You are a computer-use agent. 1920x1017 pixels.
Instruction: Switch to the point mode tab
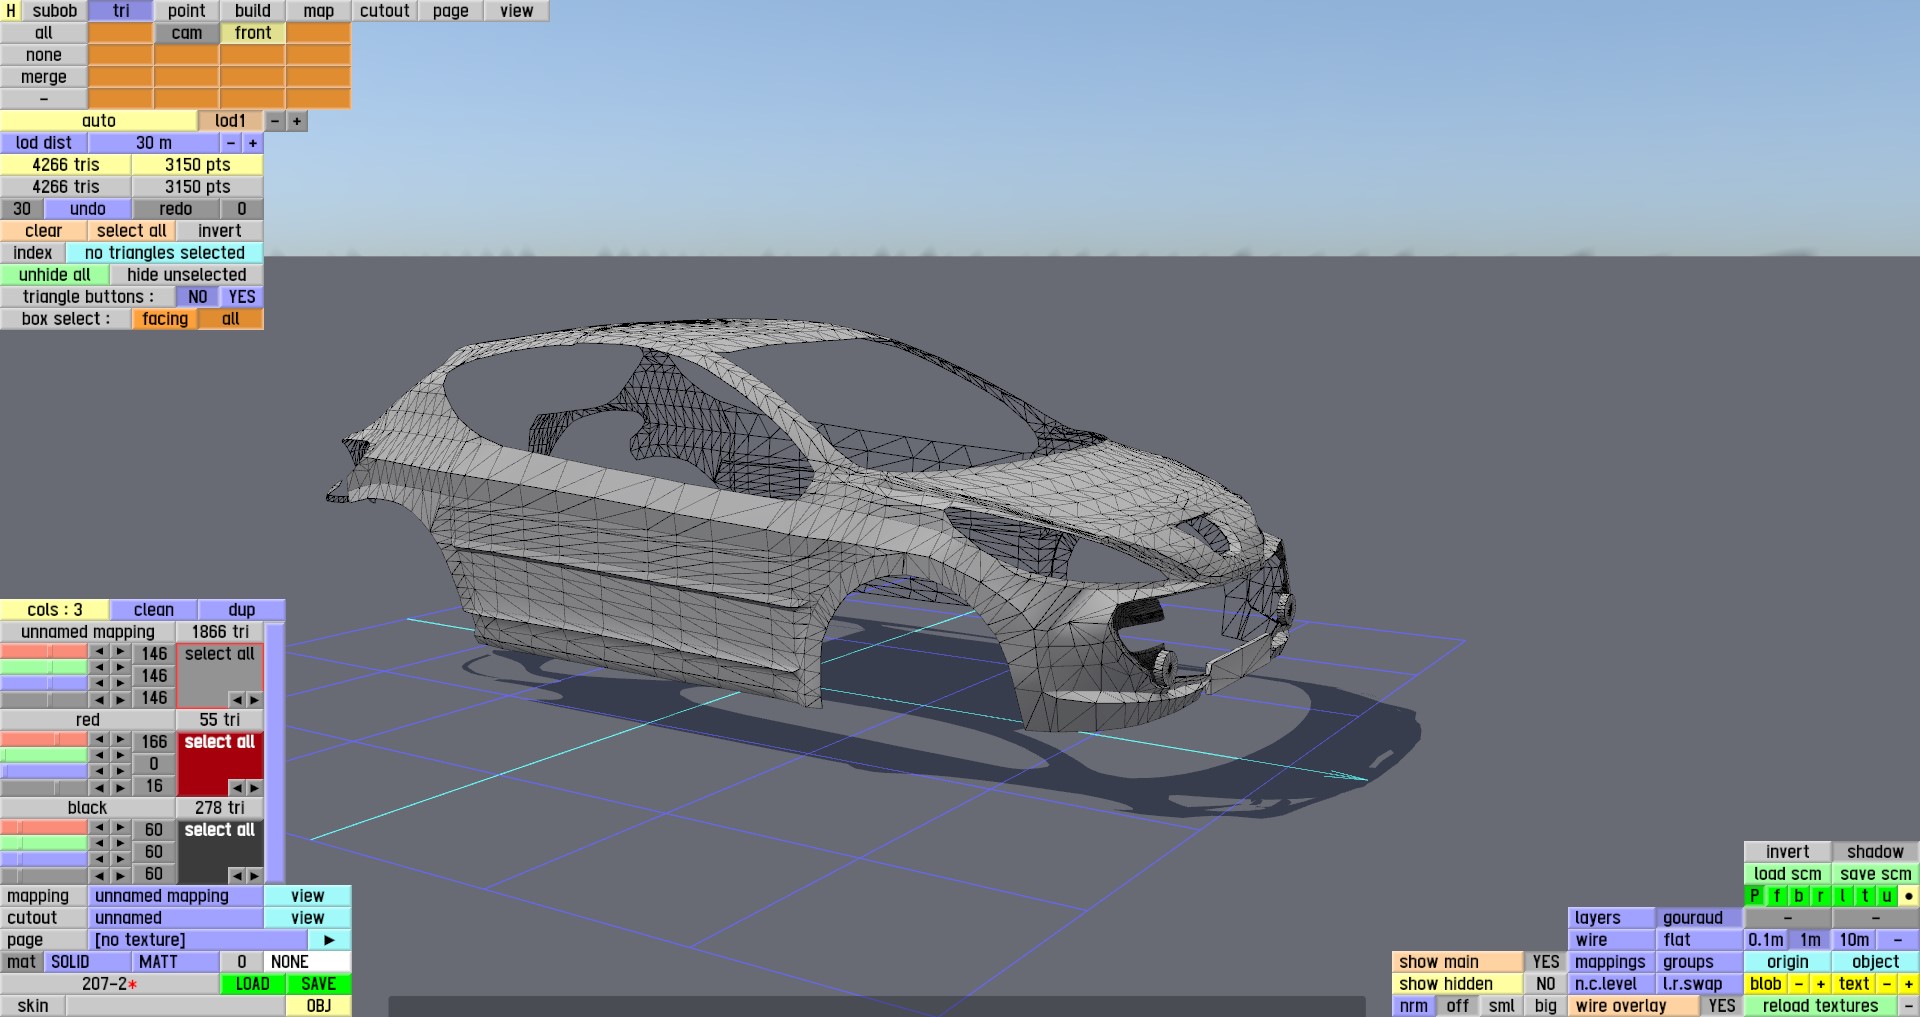coord(187,11)
